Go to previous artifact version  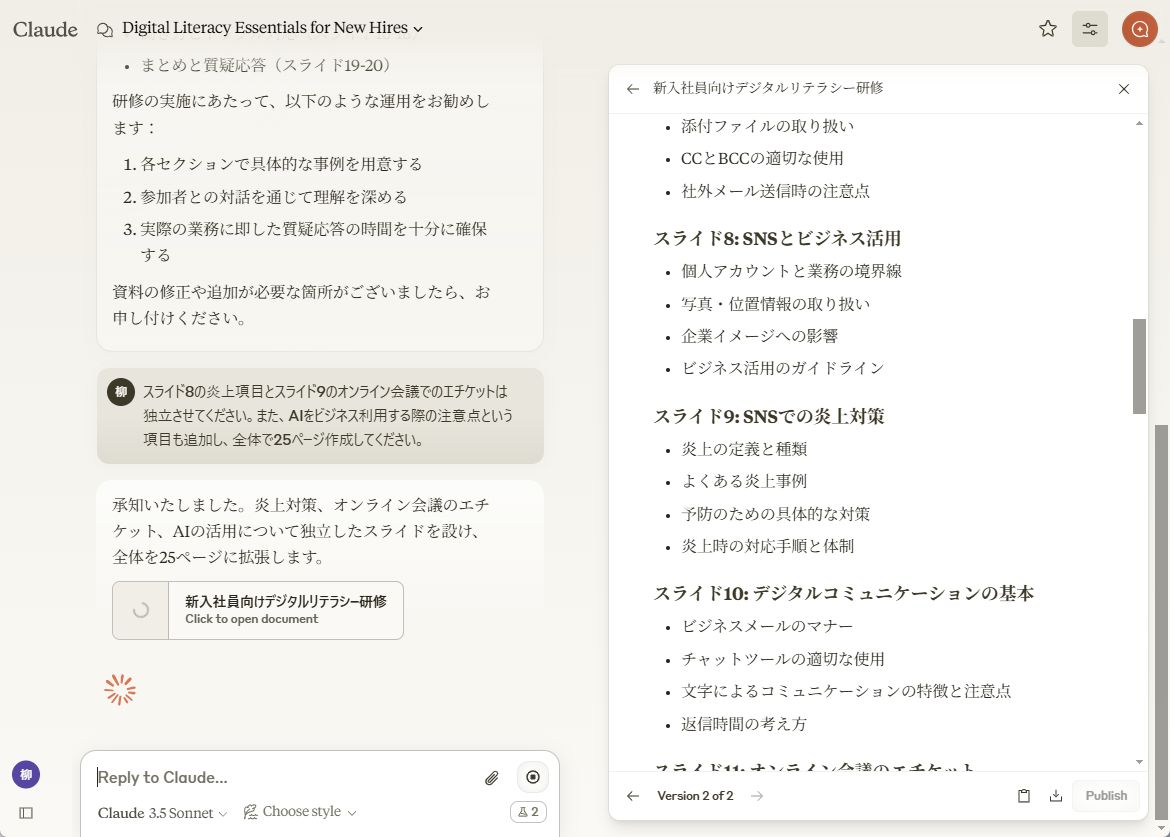[x=633, y=796]
